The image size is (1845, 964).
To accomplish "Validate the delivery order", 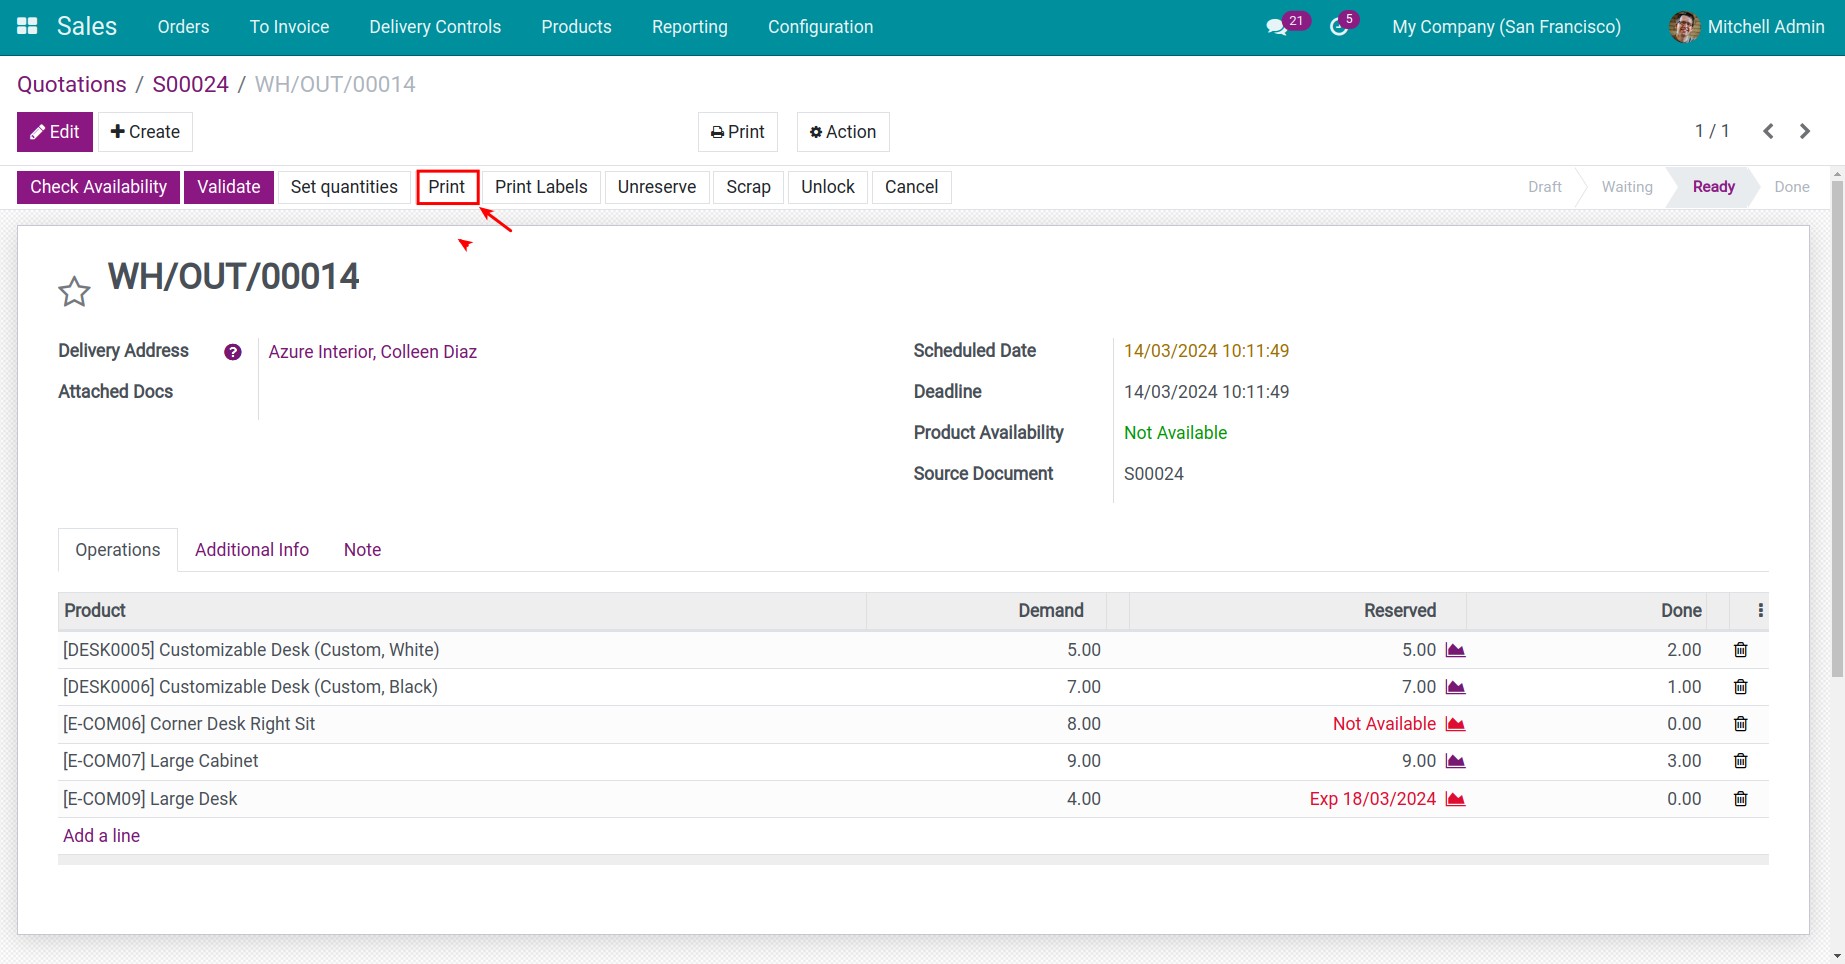I will (x=229, y=187).
